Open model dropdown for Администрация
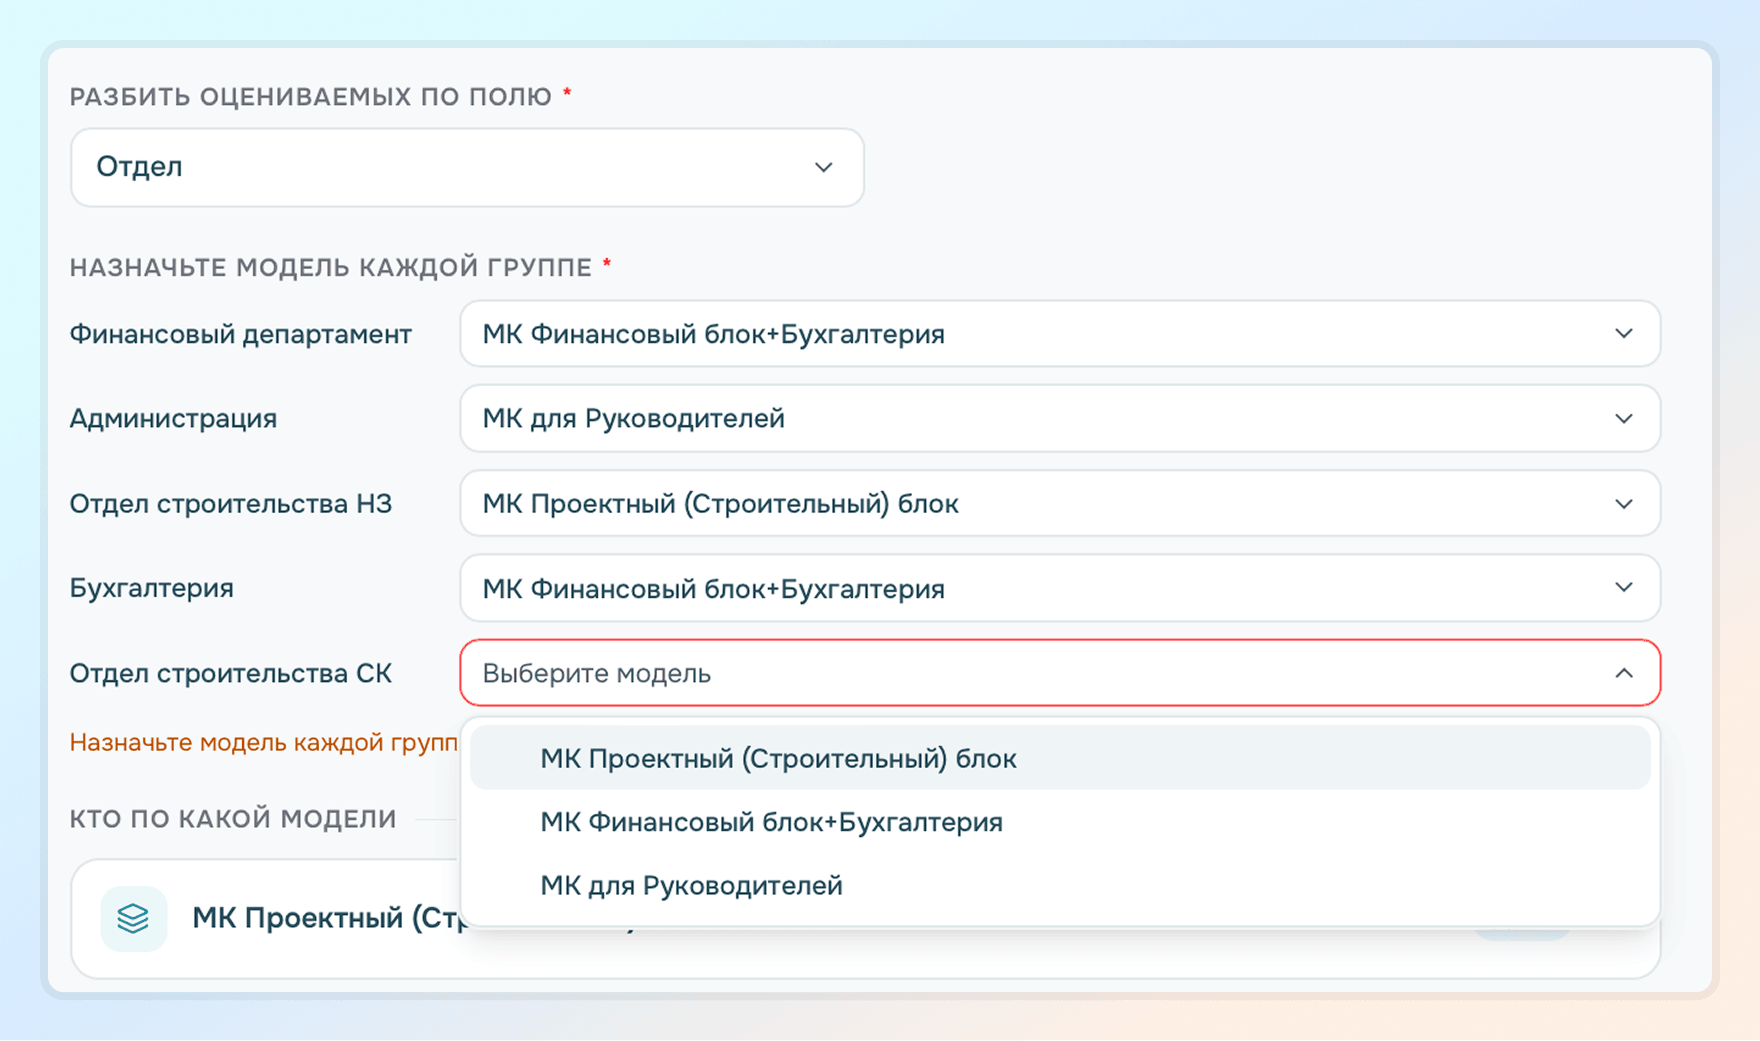Screen dimensions: 1760x1041 [1060, 418]
